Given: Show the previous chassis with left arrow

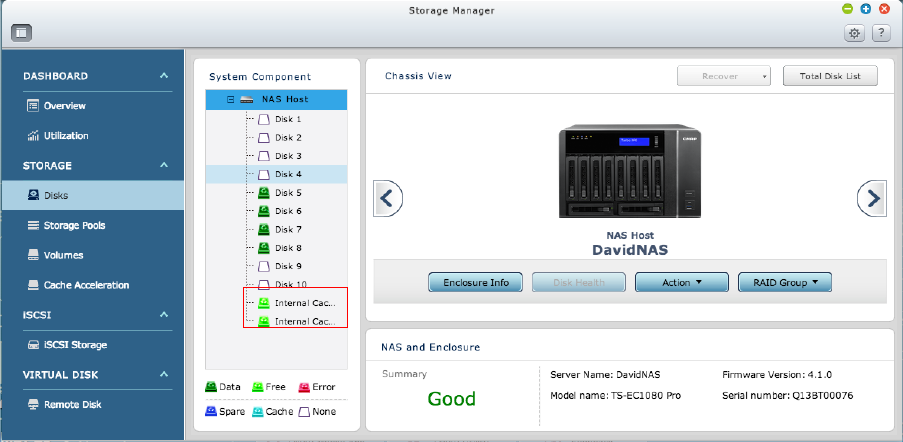Looking at the screenshot, I should [x=388, y=199].
